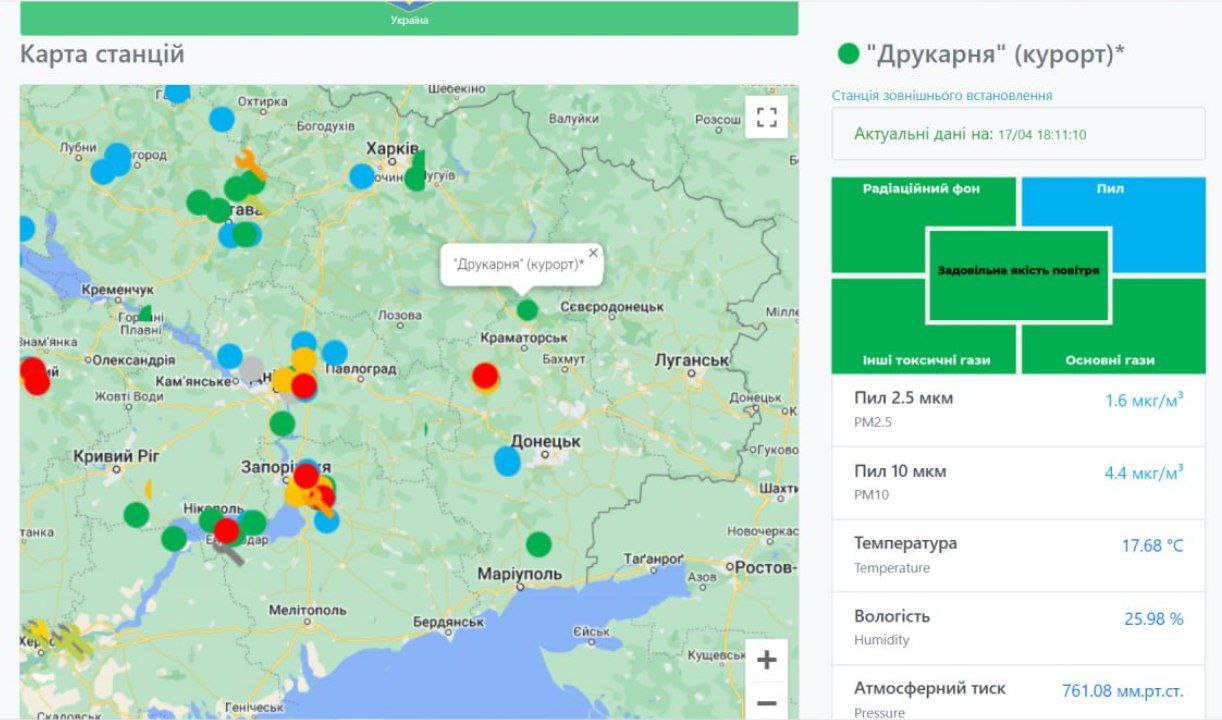Click the 1.6 мкг/м³ value
1222x720 pixels.
pyautogui.click(x=1144, y=400)
